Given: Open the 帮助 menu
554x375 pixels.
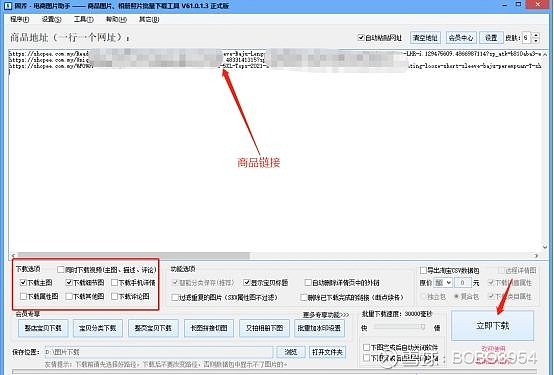Looking at the screenshot, I should tap(116, 19).
